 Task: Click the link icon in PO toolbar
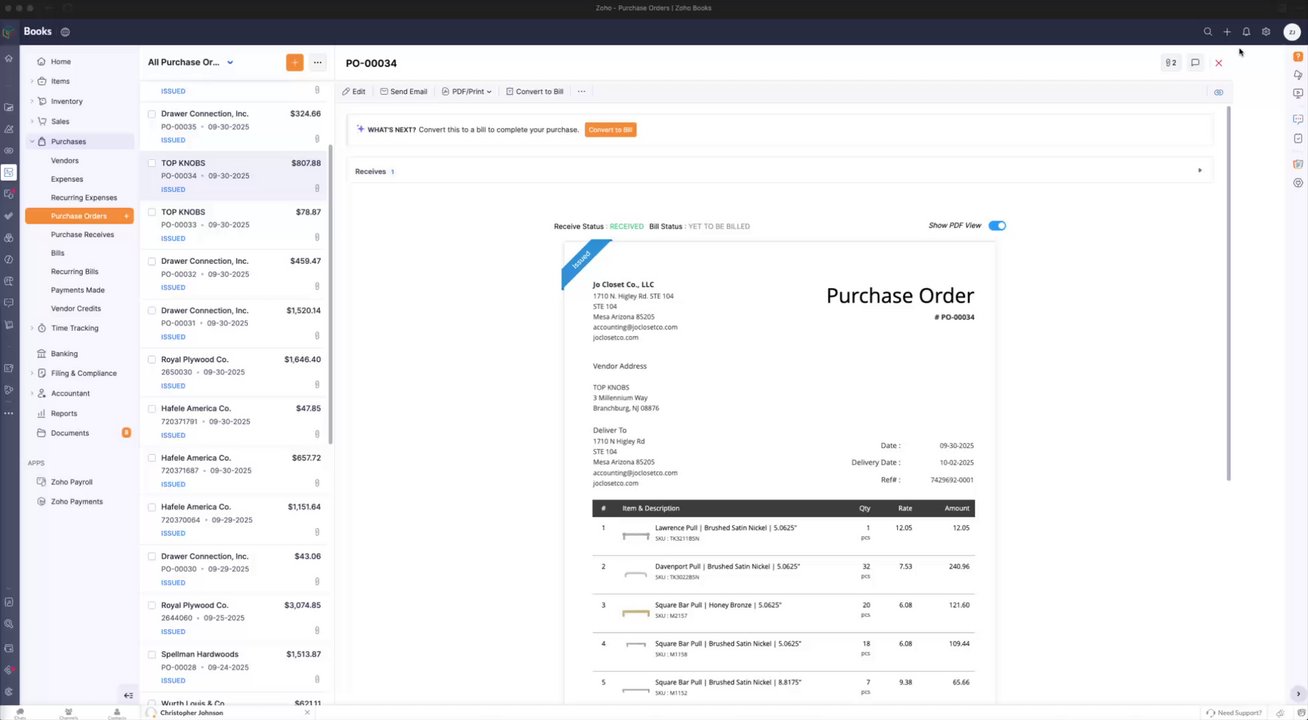(1218, 92)
